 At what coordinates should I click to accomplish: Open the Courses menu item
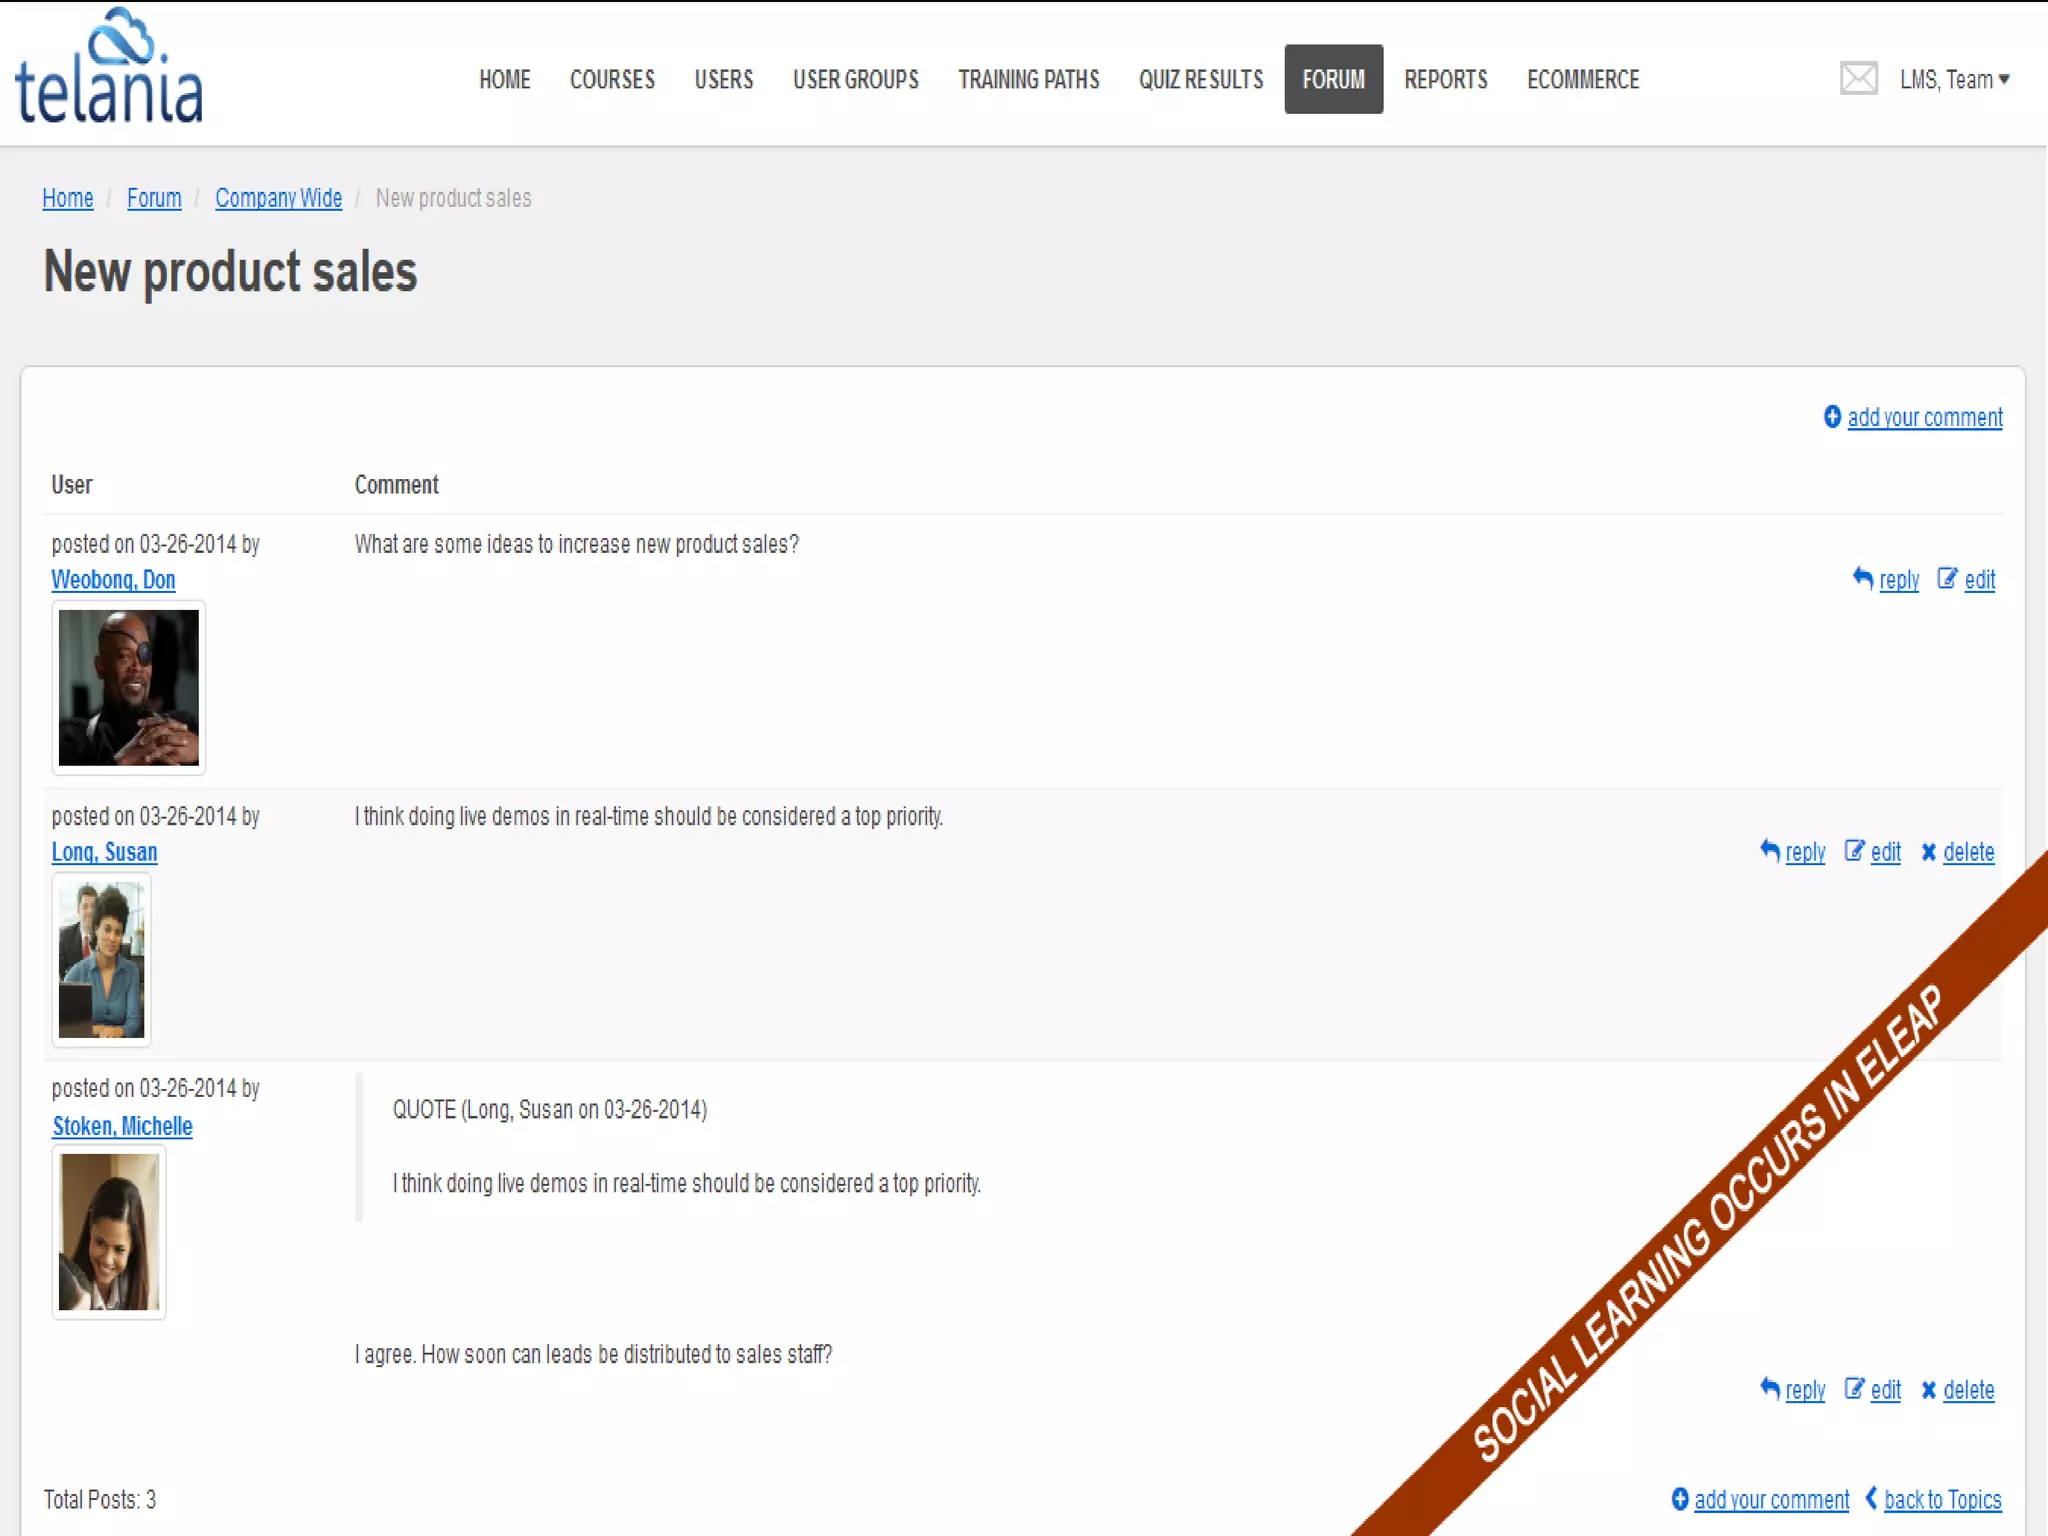[612, 80]
